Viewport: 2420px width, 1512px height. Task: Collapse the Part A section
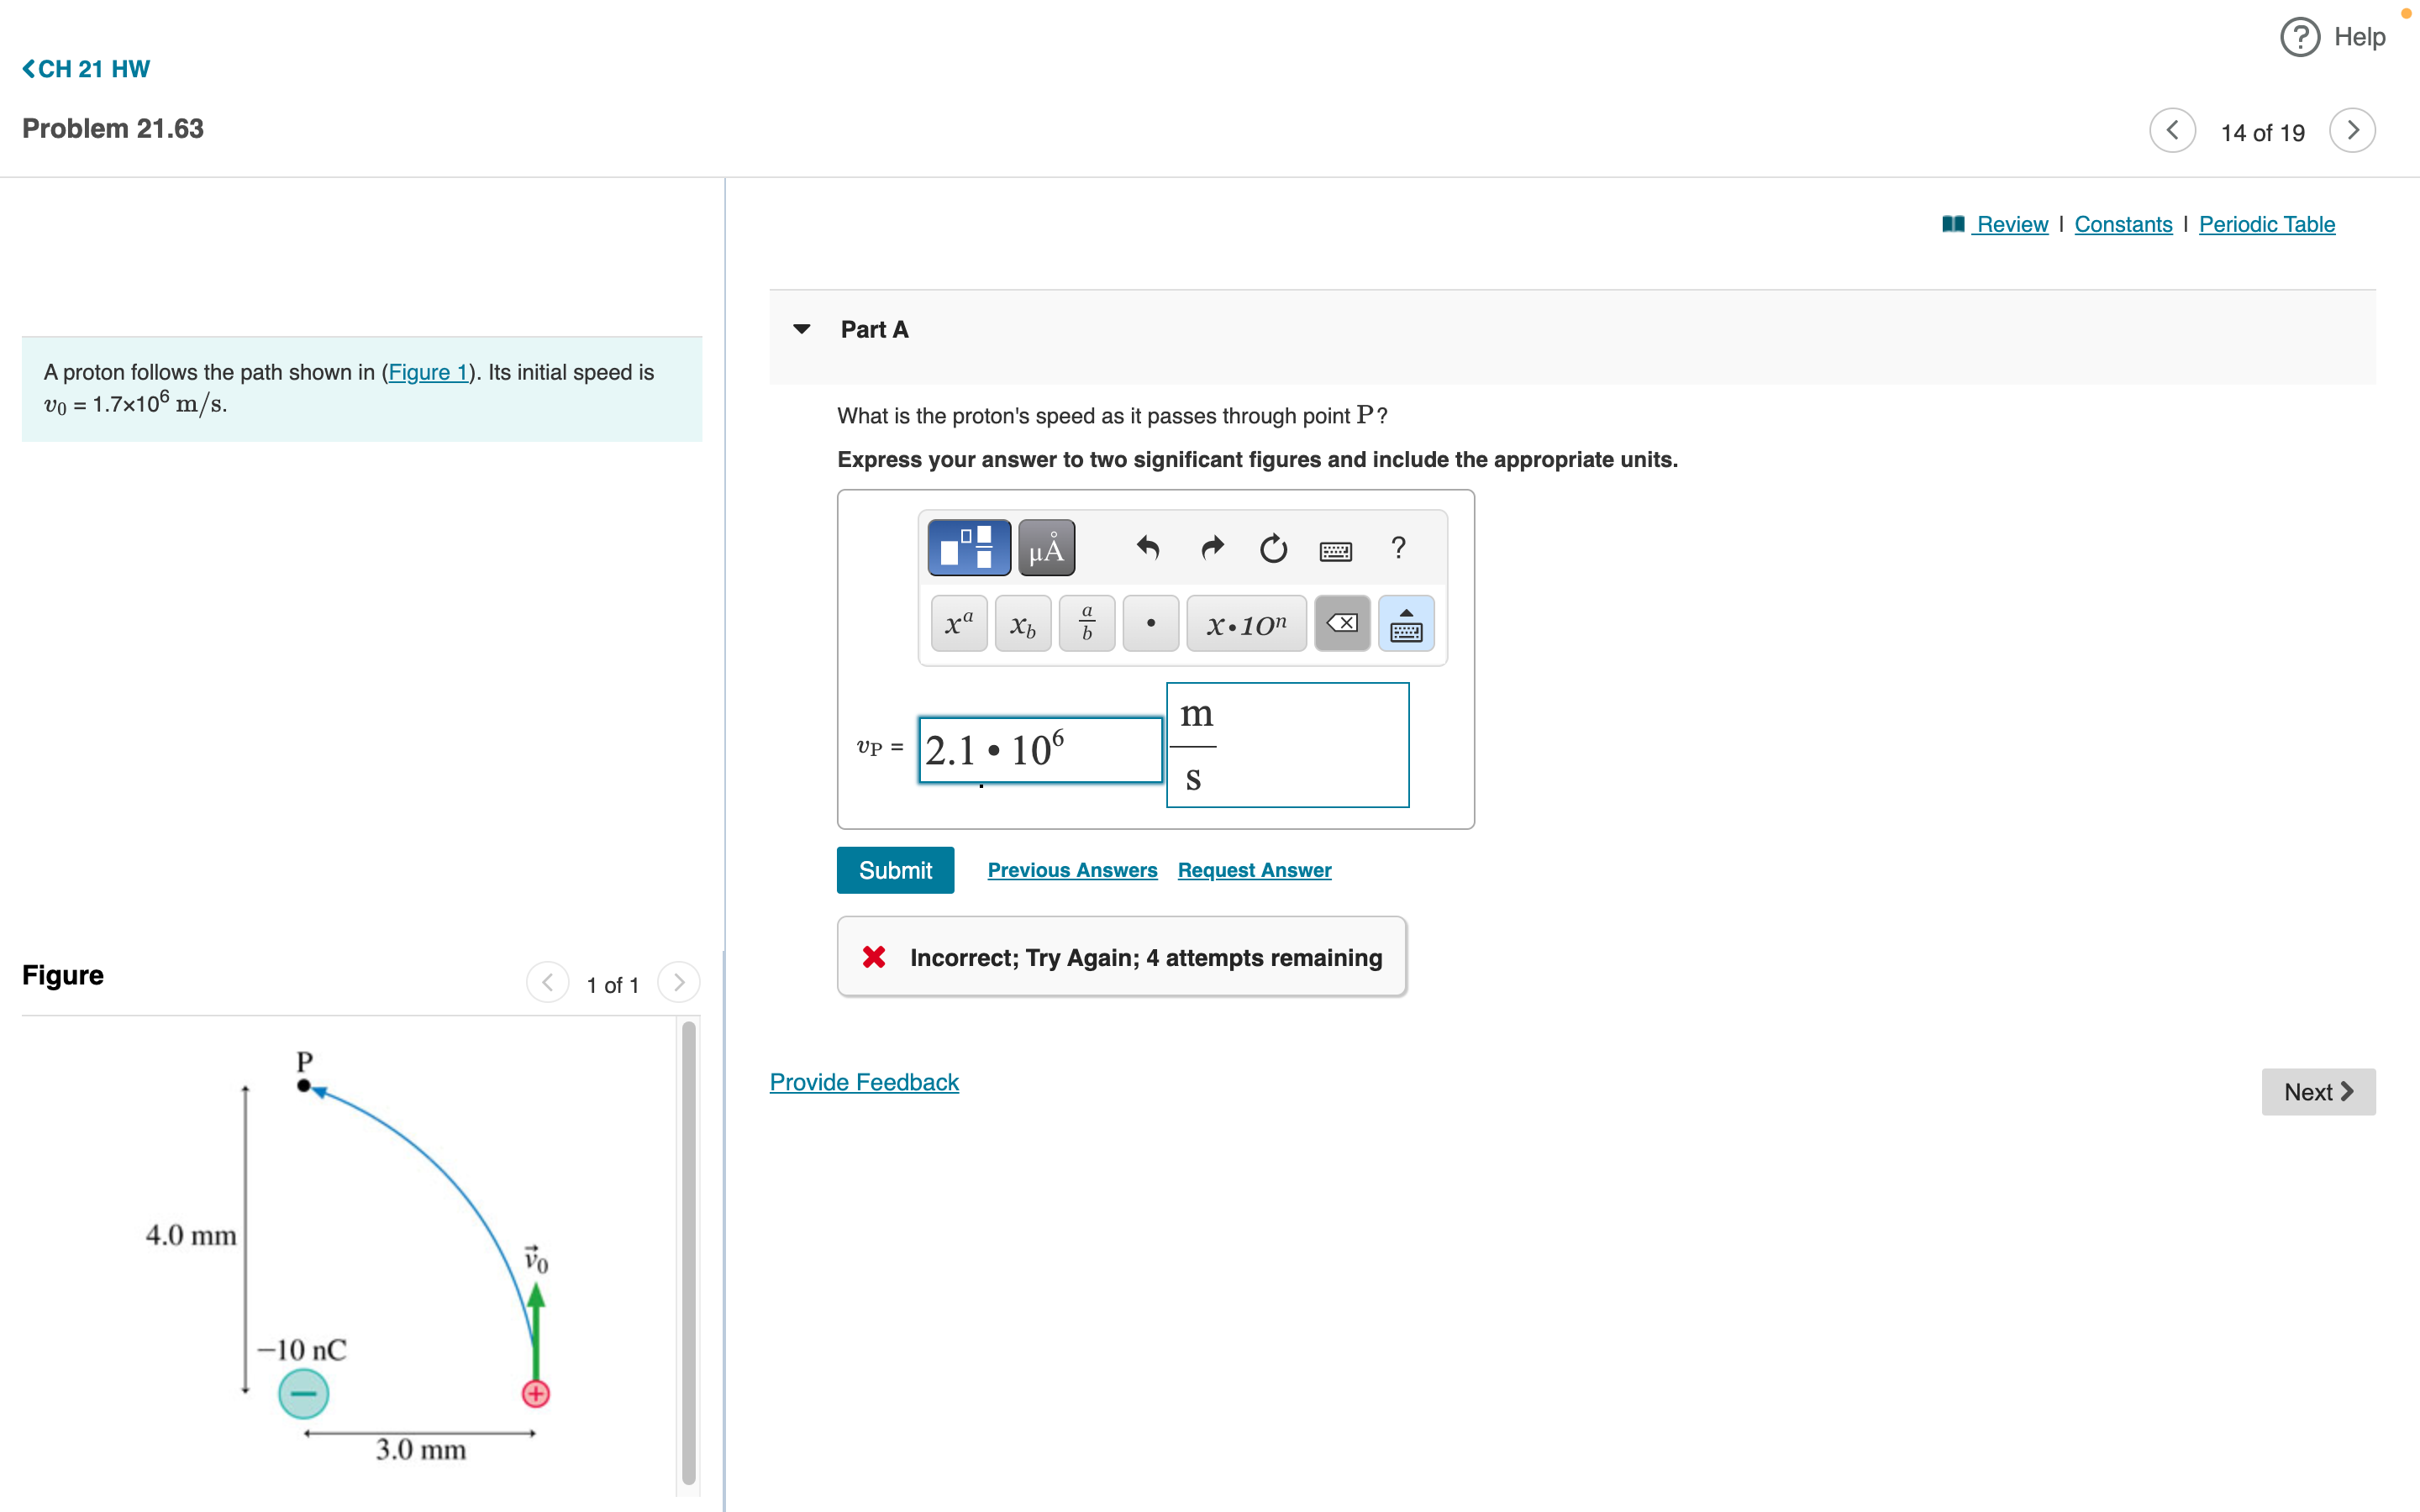pos(802,328)
